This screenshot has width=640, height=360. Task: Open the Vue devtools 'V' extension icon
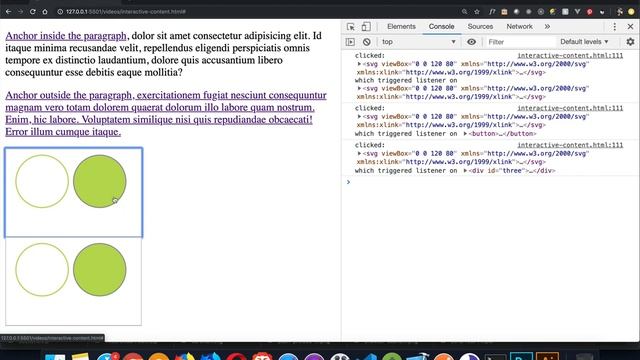[577, 12]
